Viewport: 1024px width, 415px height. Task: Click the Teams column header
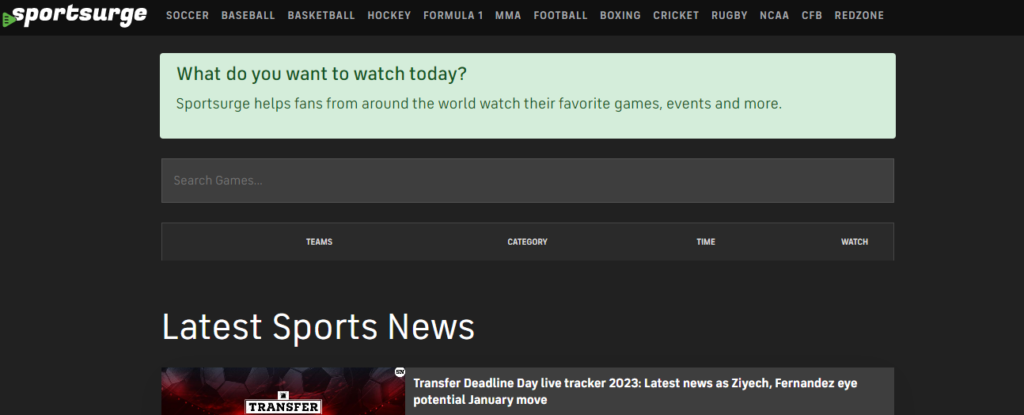pyautogui.click(x=319, y=242)
